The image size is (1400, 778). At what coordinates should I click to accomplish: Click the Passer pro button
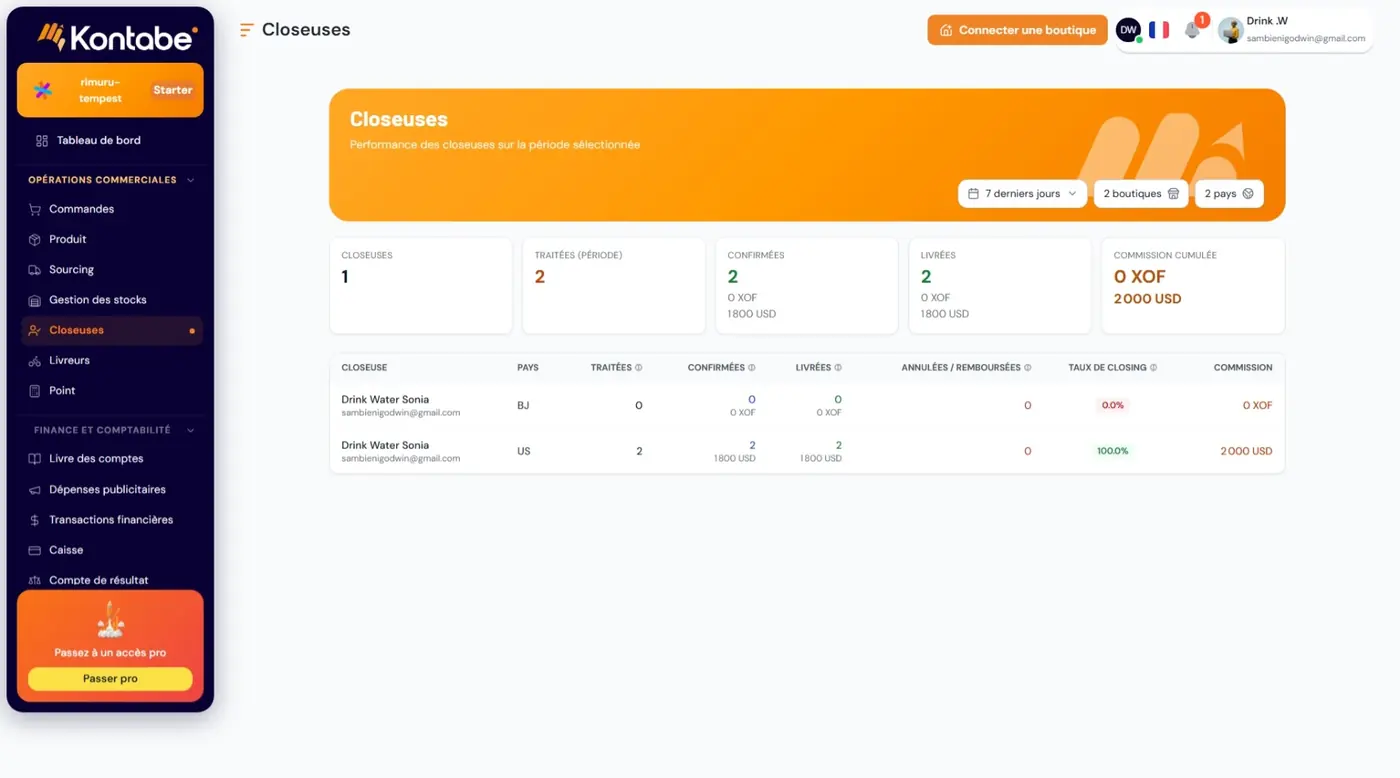pos(110,678)
